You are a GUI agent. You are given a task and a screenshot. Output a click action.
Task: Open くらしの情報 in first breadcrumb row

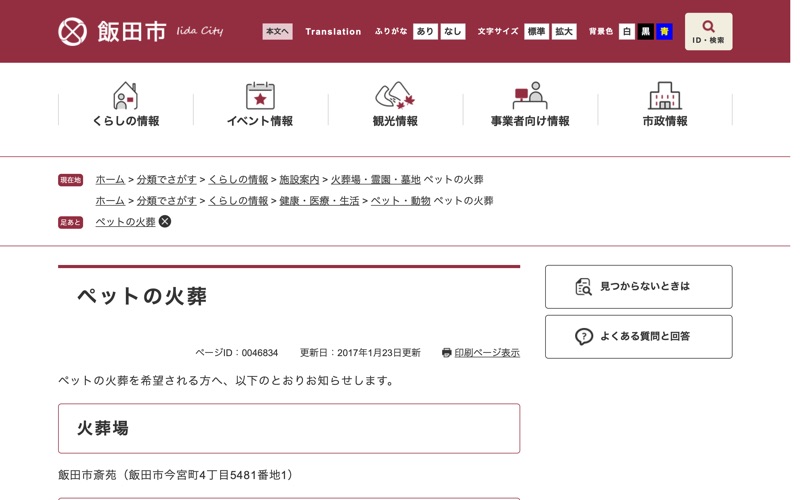[x=238, y=180]
